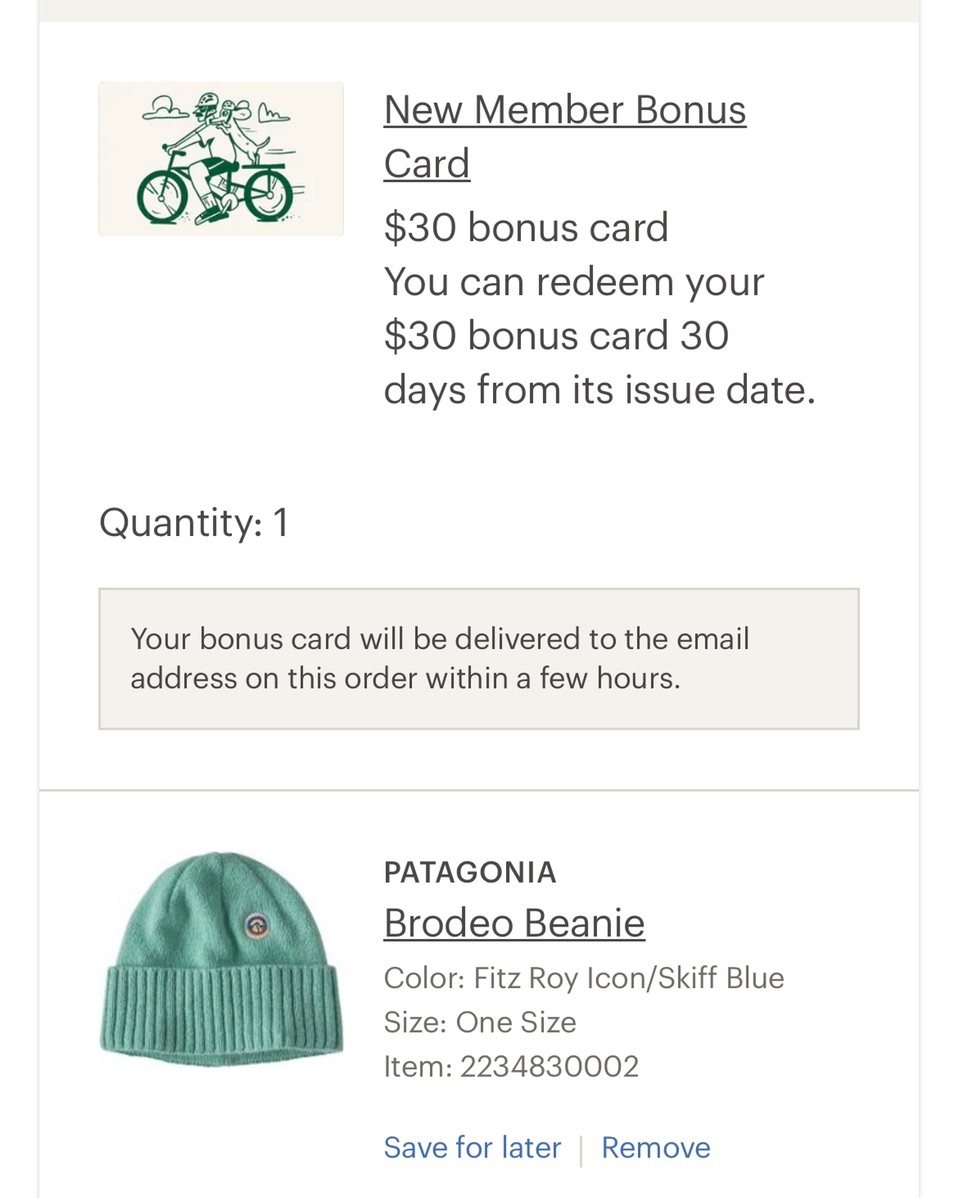Click the Size: One Size text
Viewport: 958px width, 1198px height.
pos(480,1022)
